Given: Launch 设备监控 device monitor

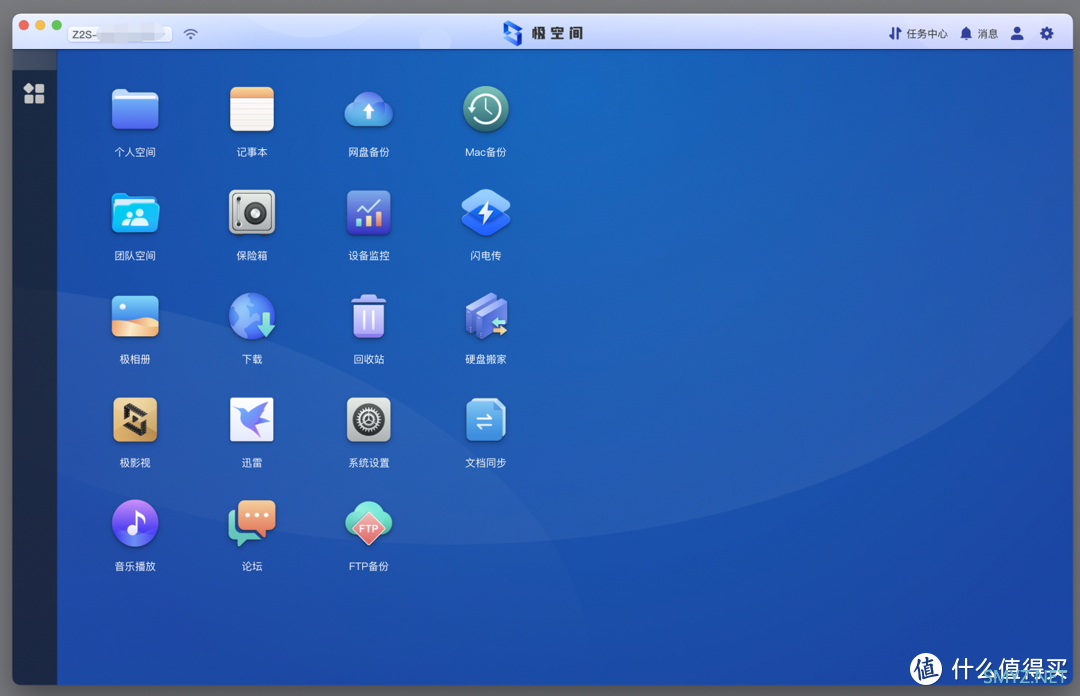Looking at the screenshot, I should click(x=368, y=213).
